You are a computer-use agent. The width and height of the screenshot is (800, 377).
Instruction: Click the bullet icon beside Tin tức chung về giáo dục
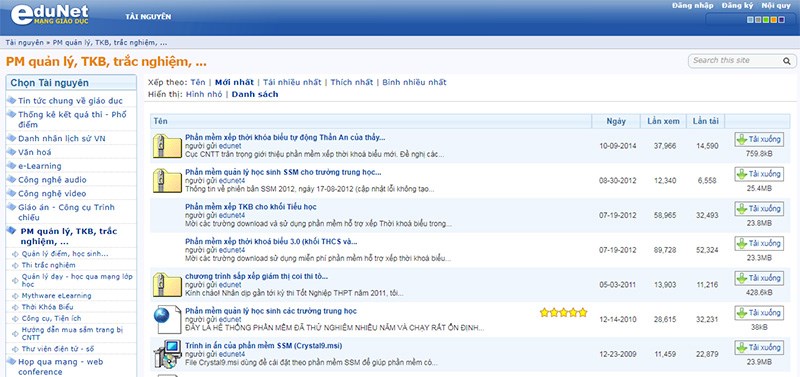[x=11, y=100]
